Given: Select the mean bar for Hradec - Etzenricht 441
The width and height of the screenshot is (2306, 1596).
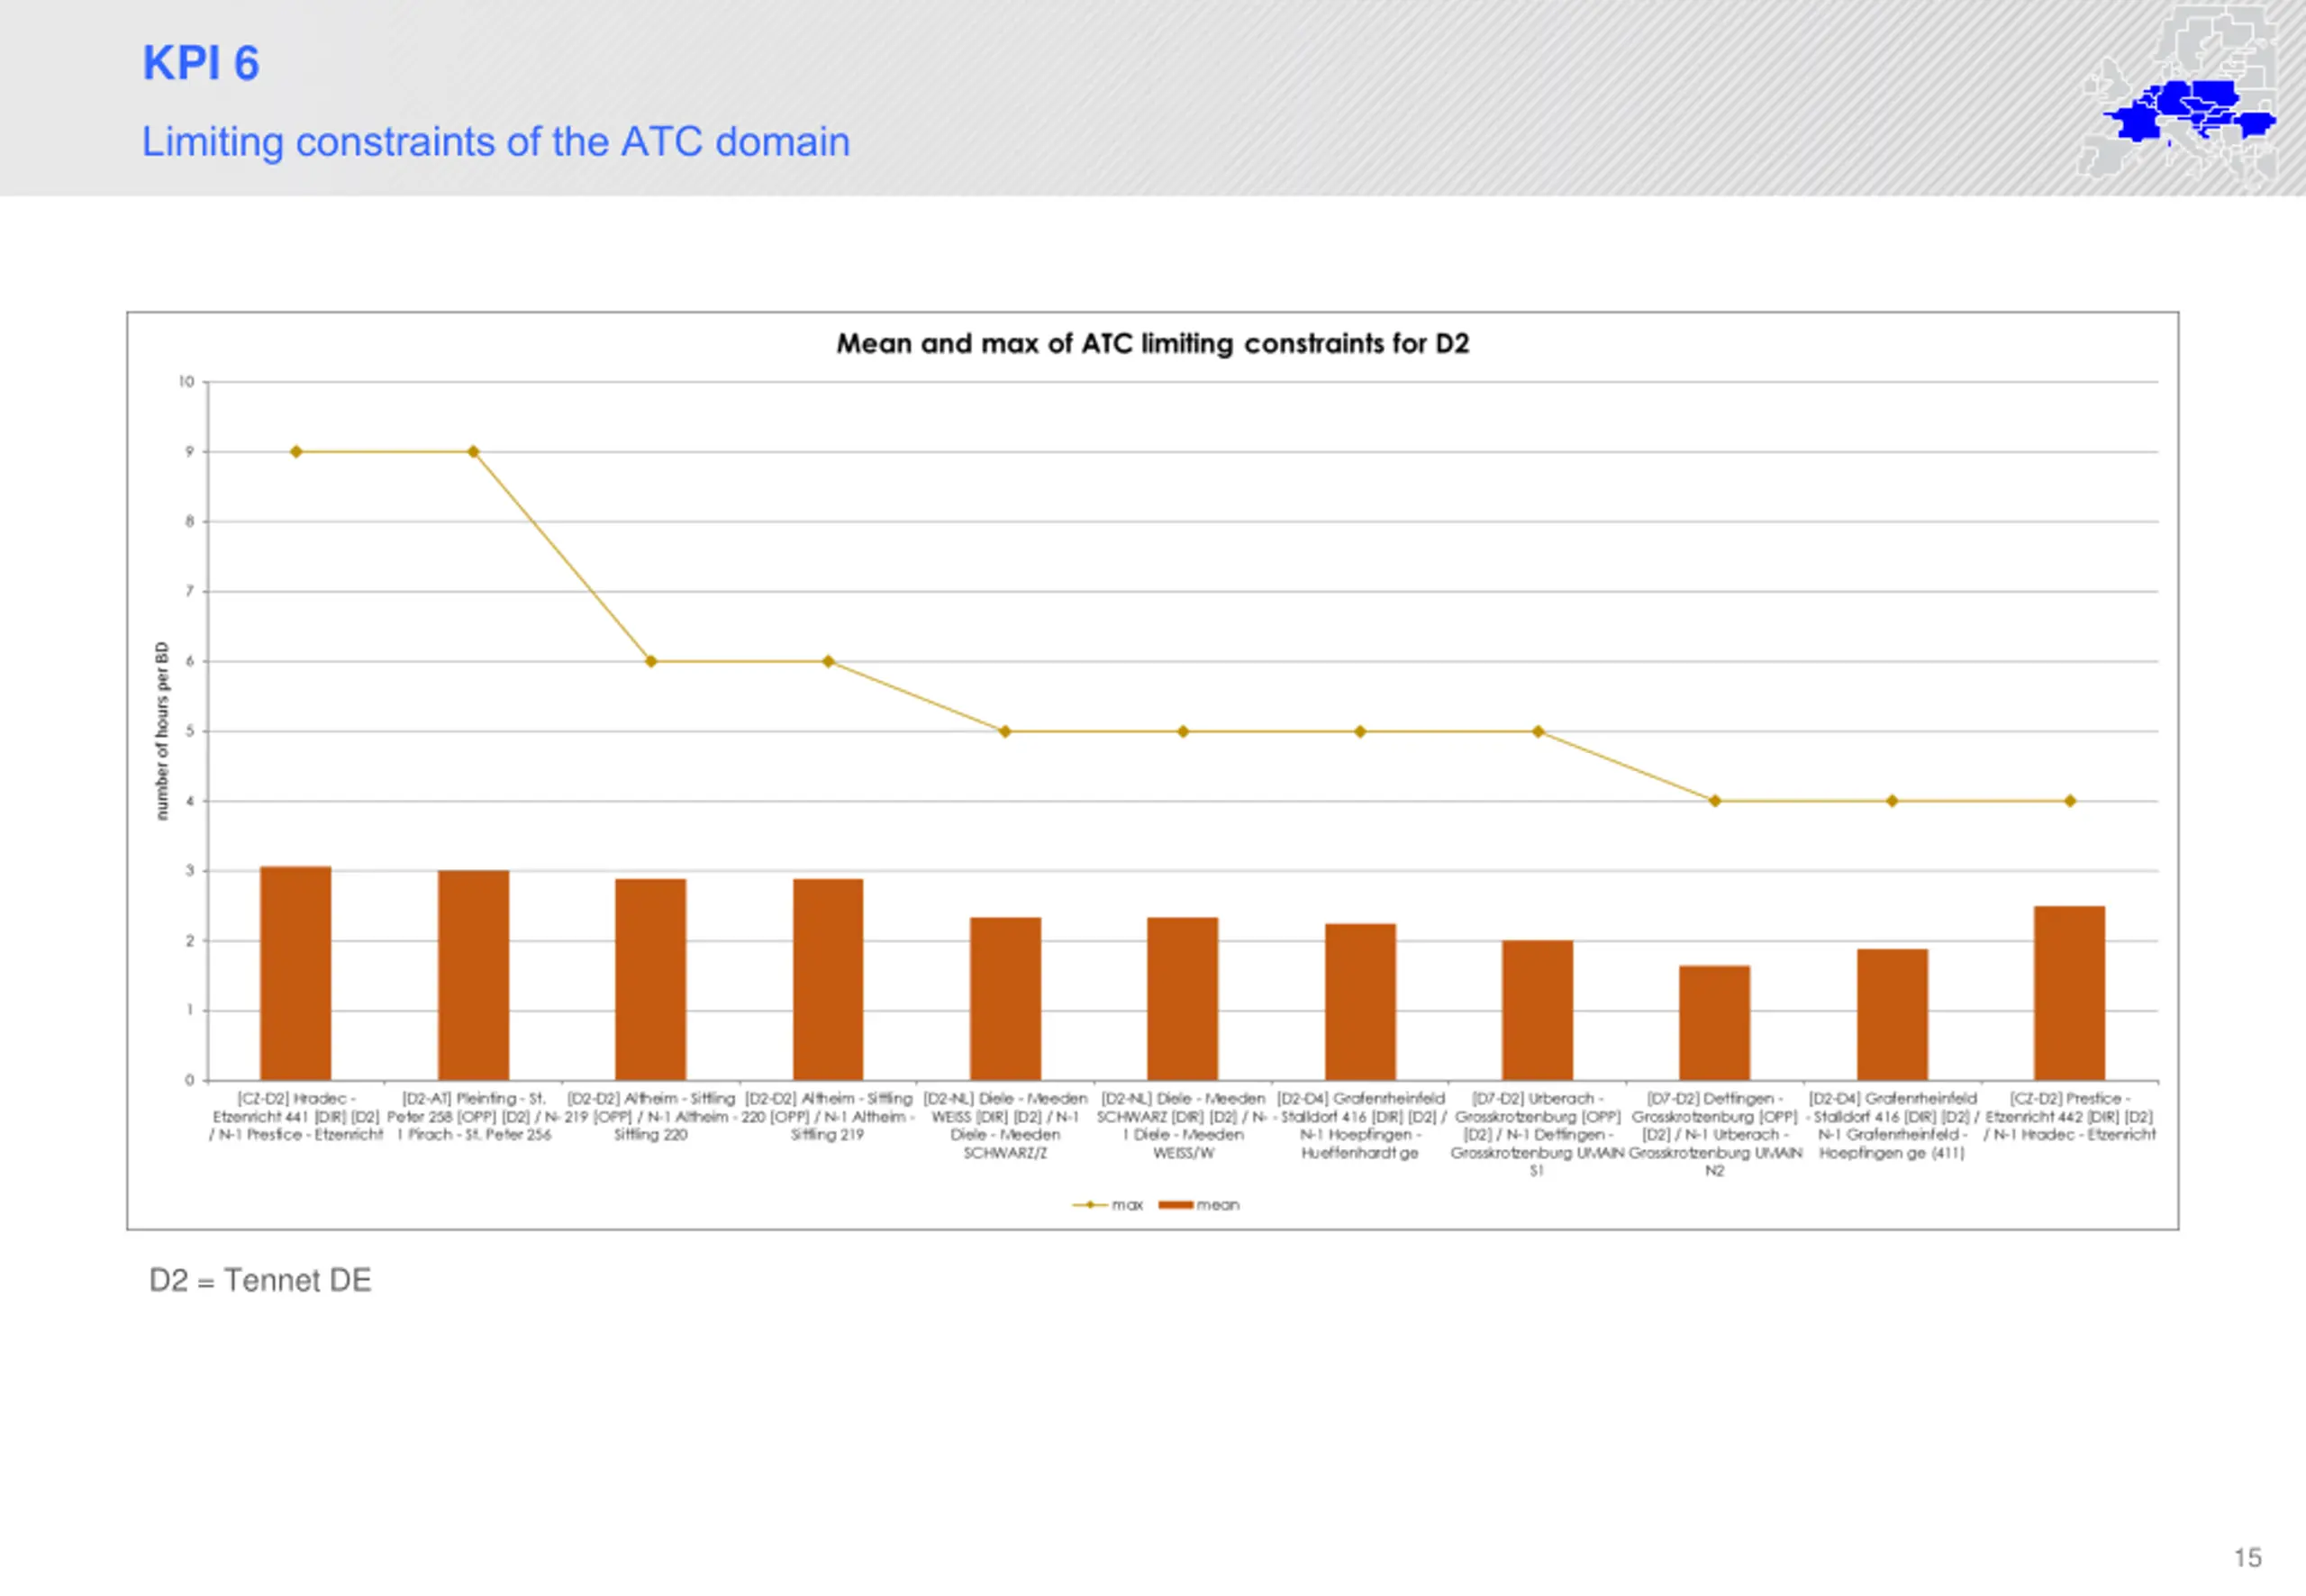Looking at the screenshot, I should (296, 973).
